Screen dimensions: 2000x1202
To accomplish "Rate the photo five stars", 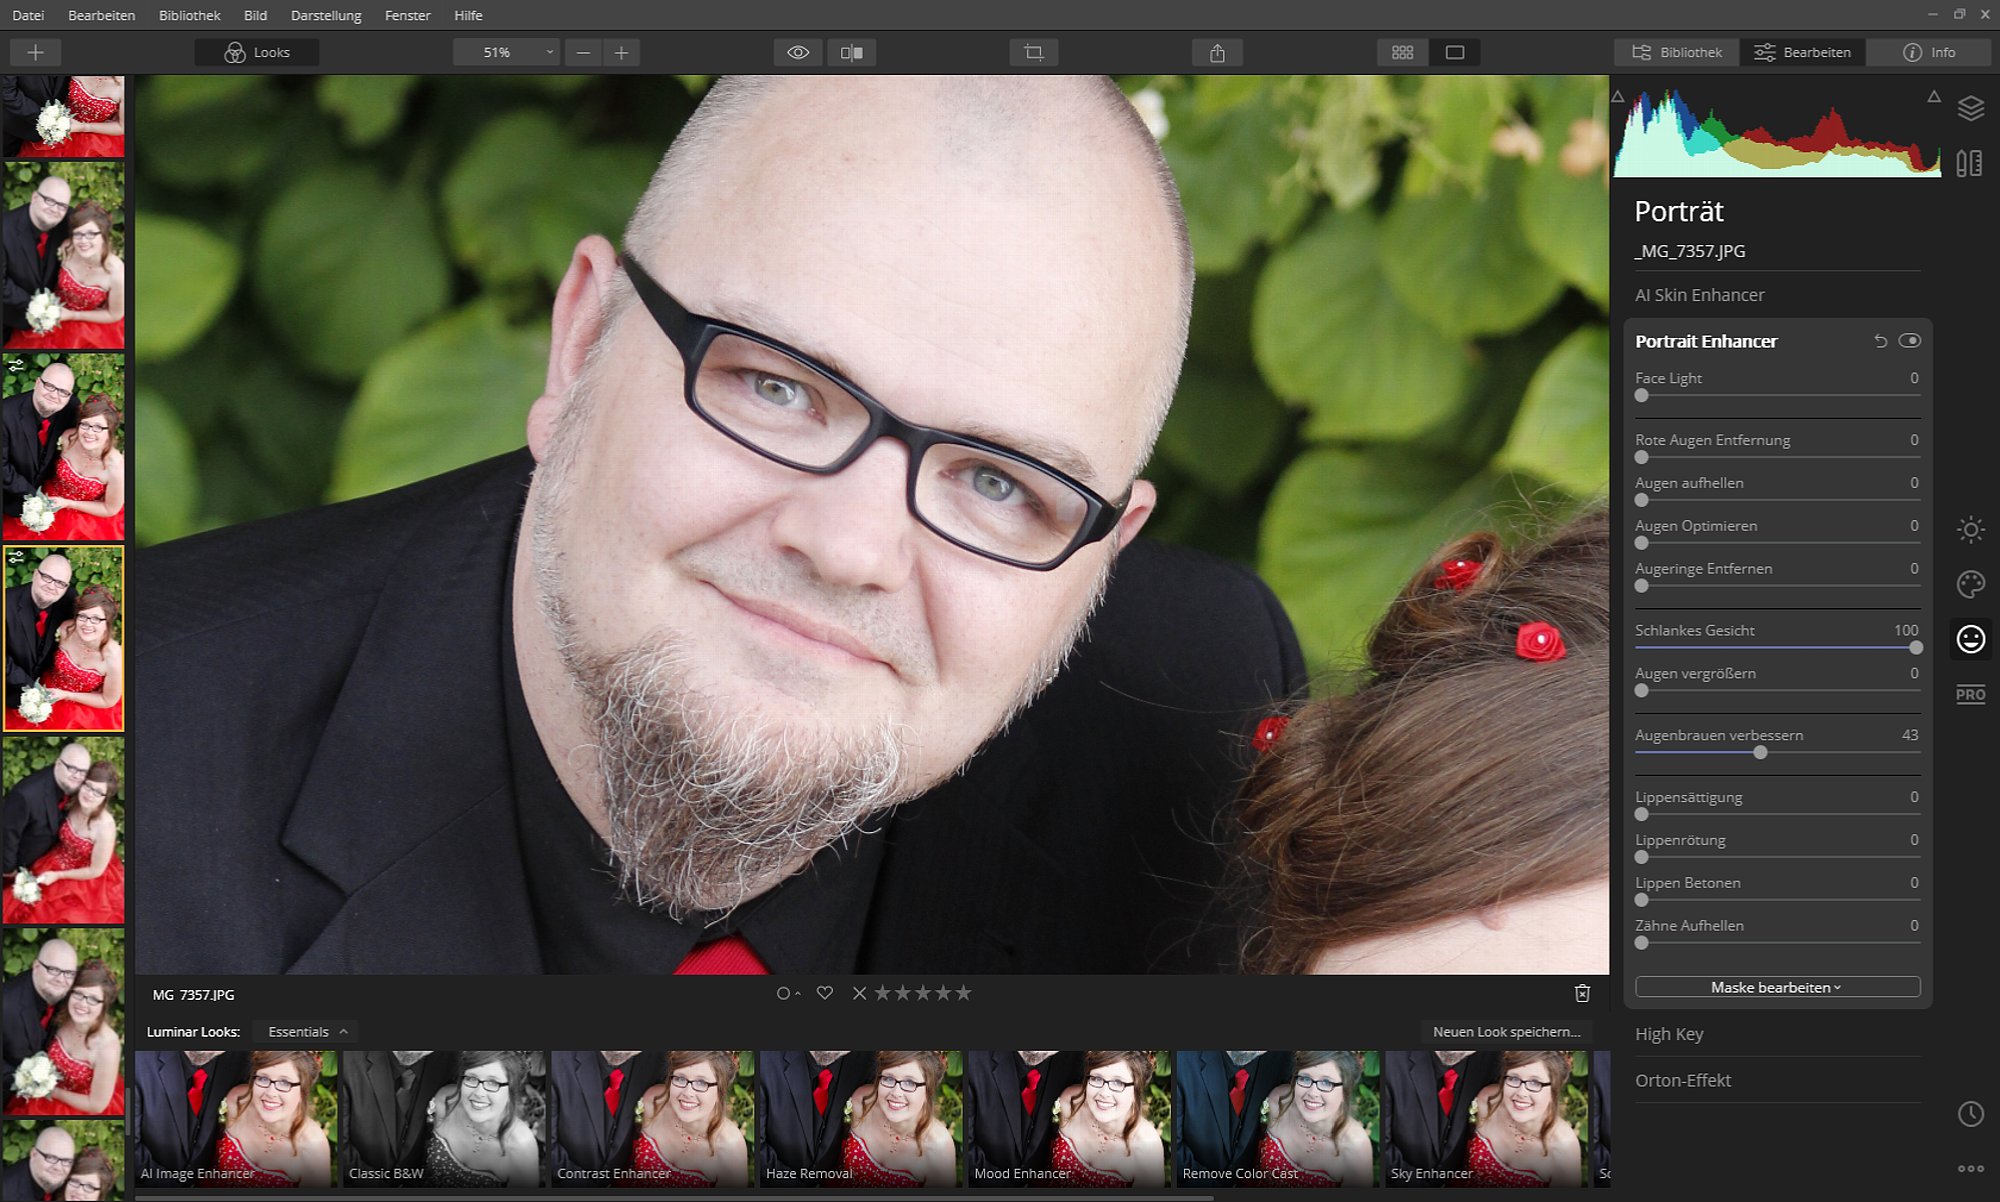I will 963,993.
